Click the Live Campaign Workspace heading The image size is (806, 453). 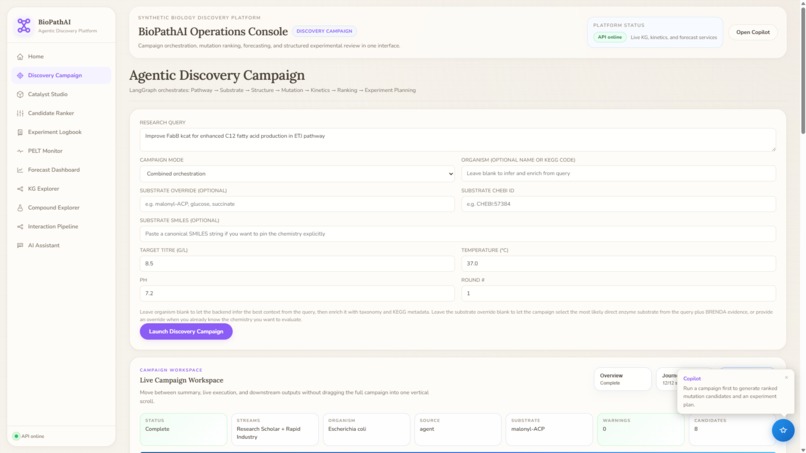(x=181, y=380)
